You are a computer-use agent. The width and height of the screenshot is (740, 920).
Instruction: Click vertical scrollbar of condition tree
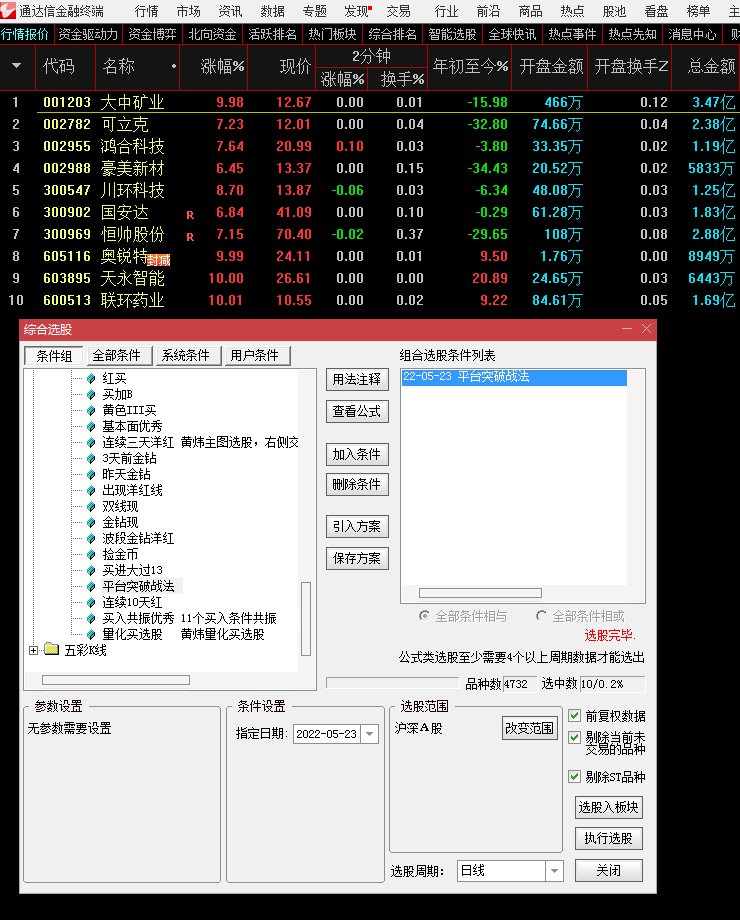[x=306, y=618]
